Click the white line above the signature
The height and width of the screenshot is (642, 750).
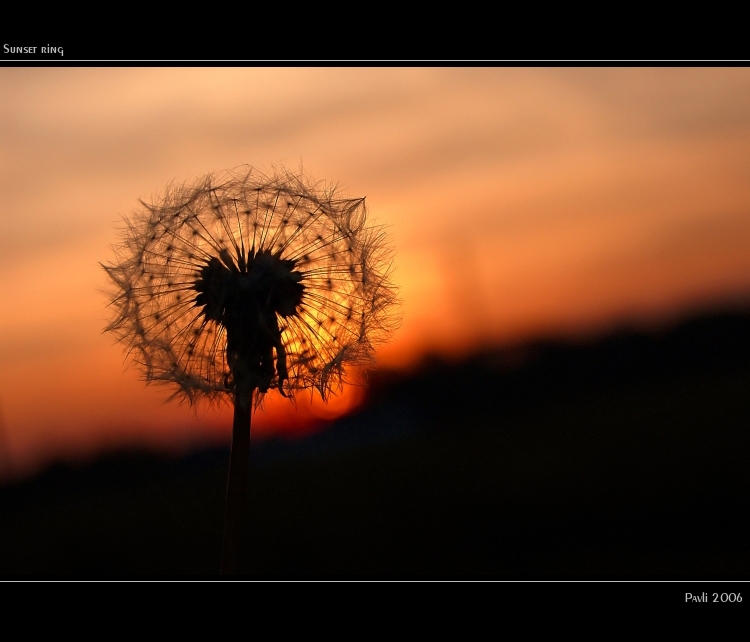375,582
